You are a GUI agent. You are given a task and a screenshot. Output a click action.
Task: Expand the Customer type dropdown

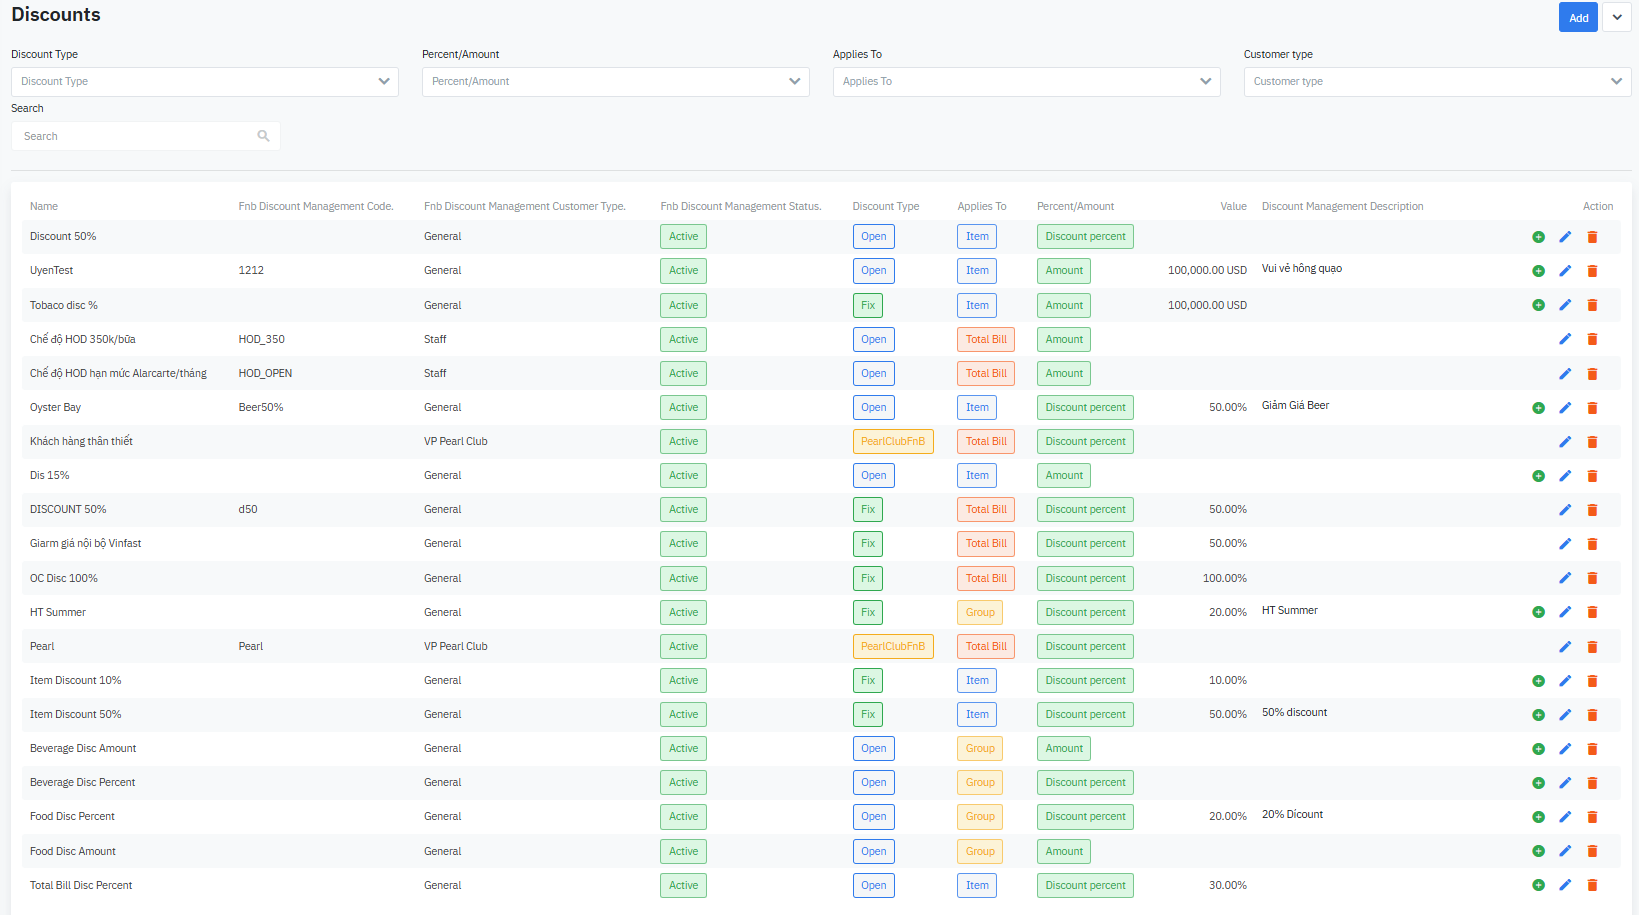(1437, 82)
